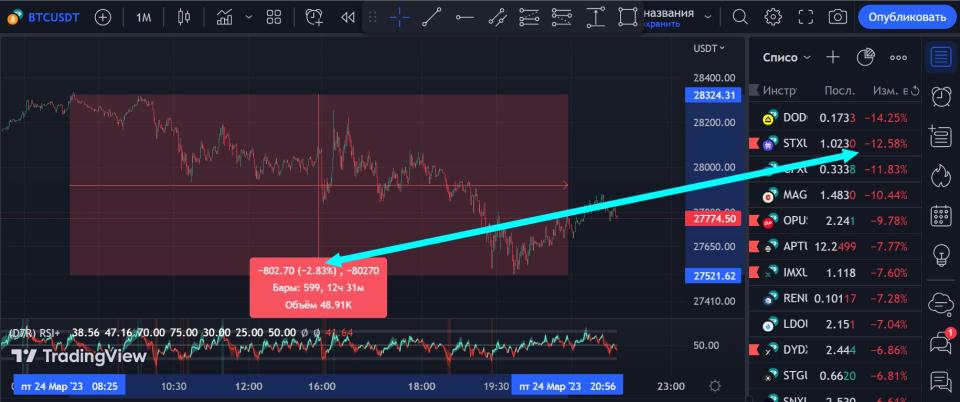
Task: Open the USDT currency dropdown on price axis
Action: pos(709,48)
